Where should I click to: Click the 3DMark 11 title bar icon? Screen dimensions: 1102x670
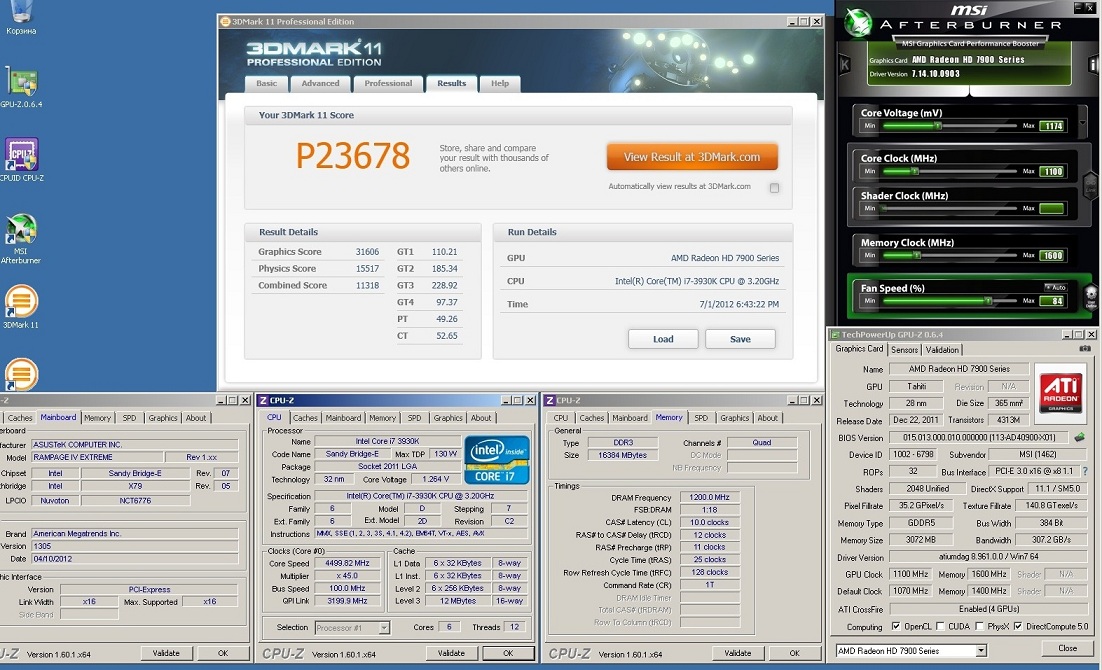[x=226, y=22]
